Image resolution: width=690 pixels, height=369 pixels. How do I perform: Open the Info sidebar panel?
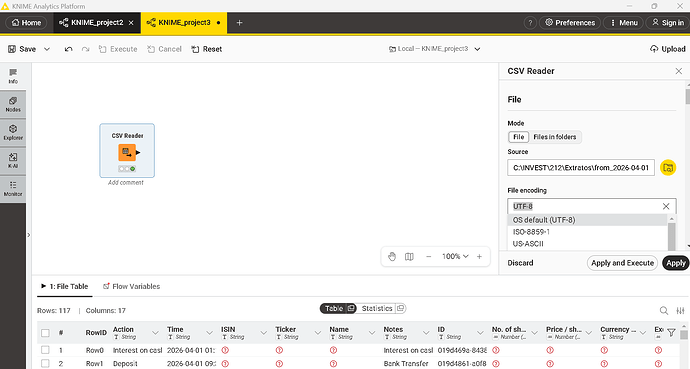(x=13, y=76)
